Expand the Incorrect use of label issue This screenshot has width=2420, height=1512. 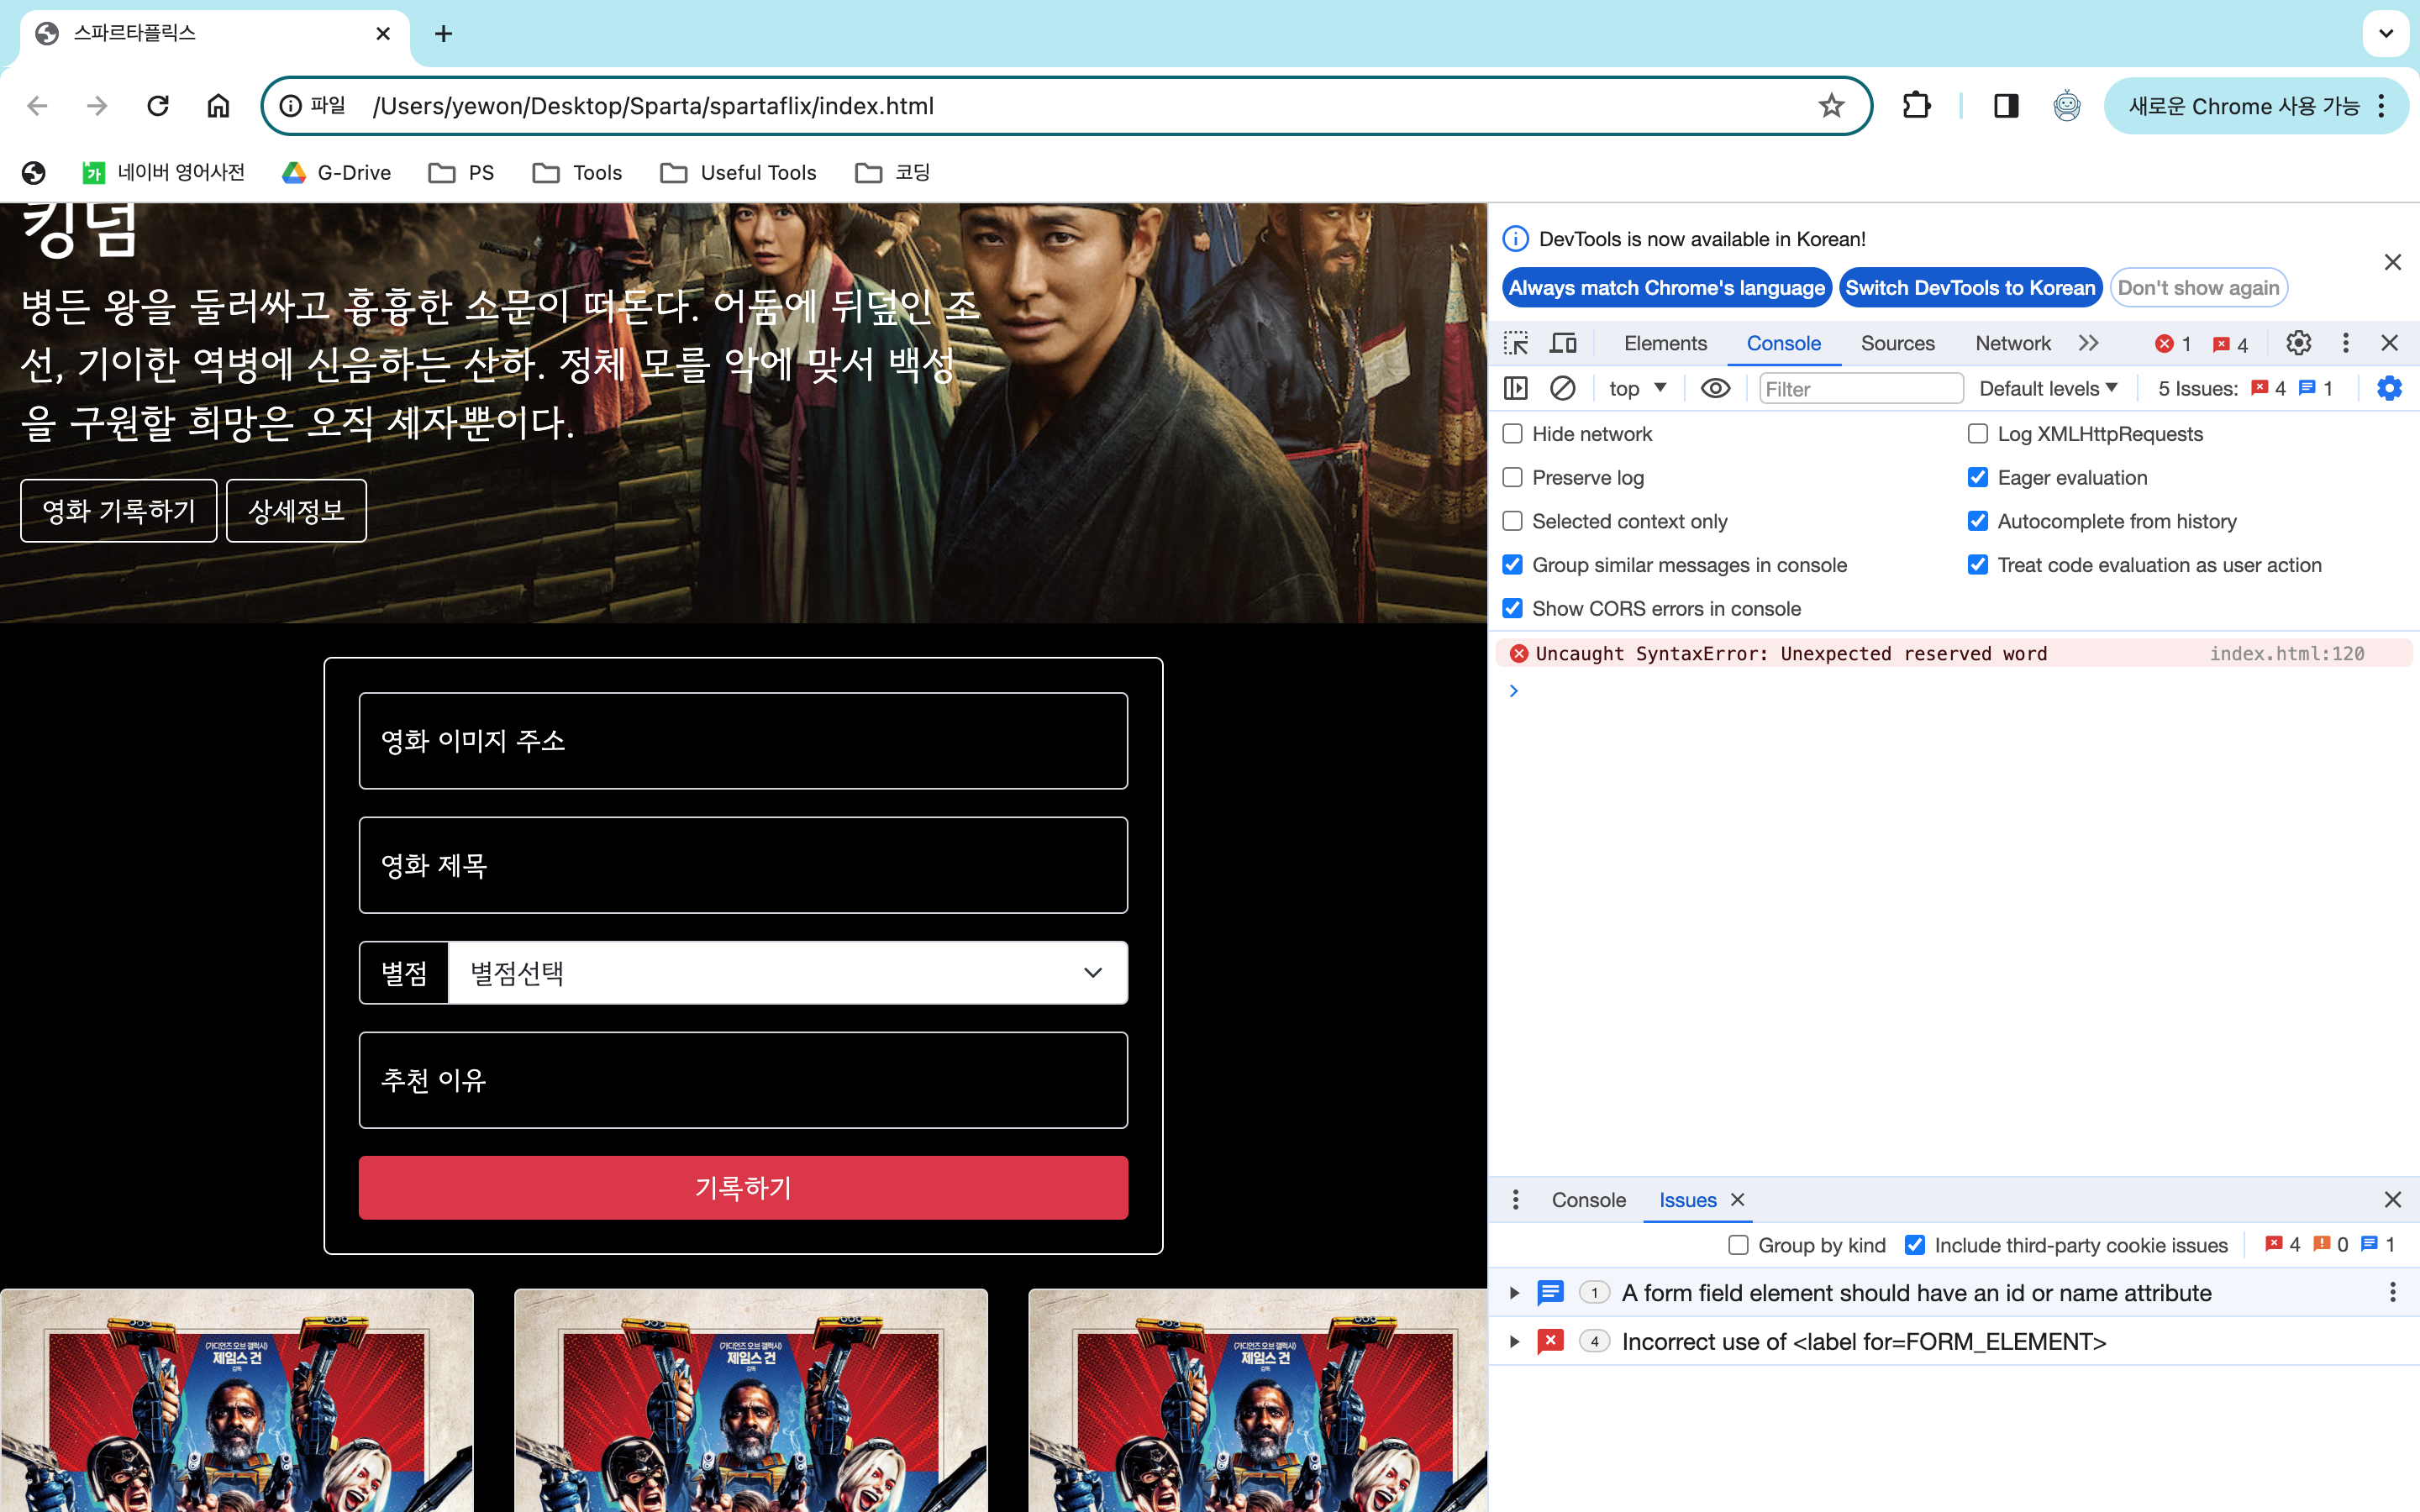[1515, 1341]
